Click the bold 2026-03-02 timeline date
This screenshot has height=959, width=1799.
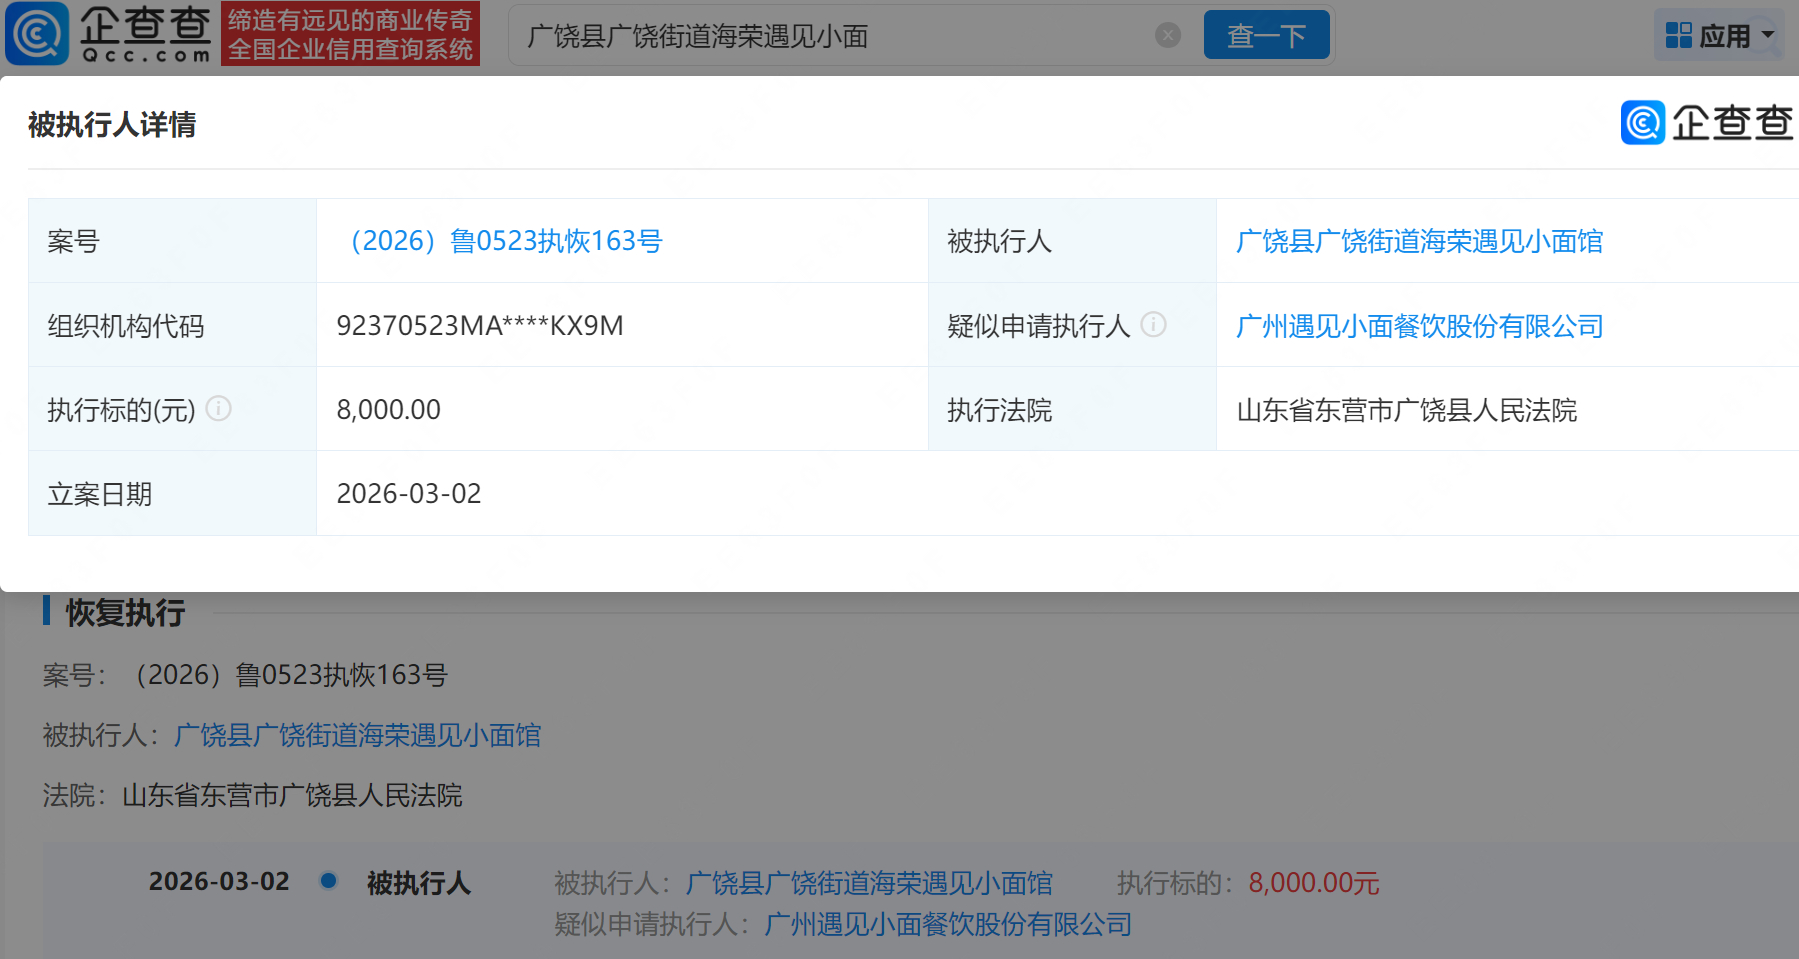click(x=219, y=881)
